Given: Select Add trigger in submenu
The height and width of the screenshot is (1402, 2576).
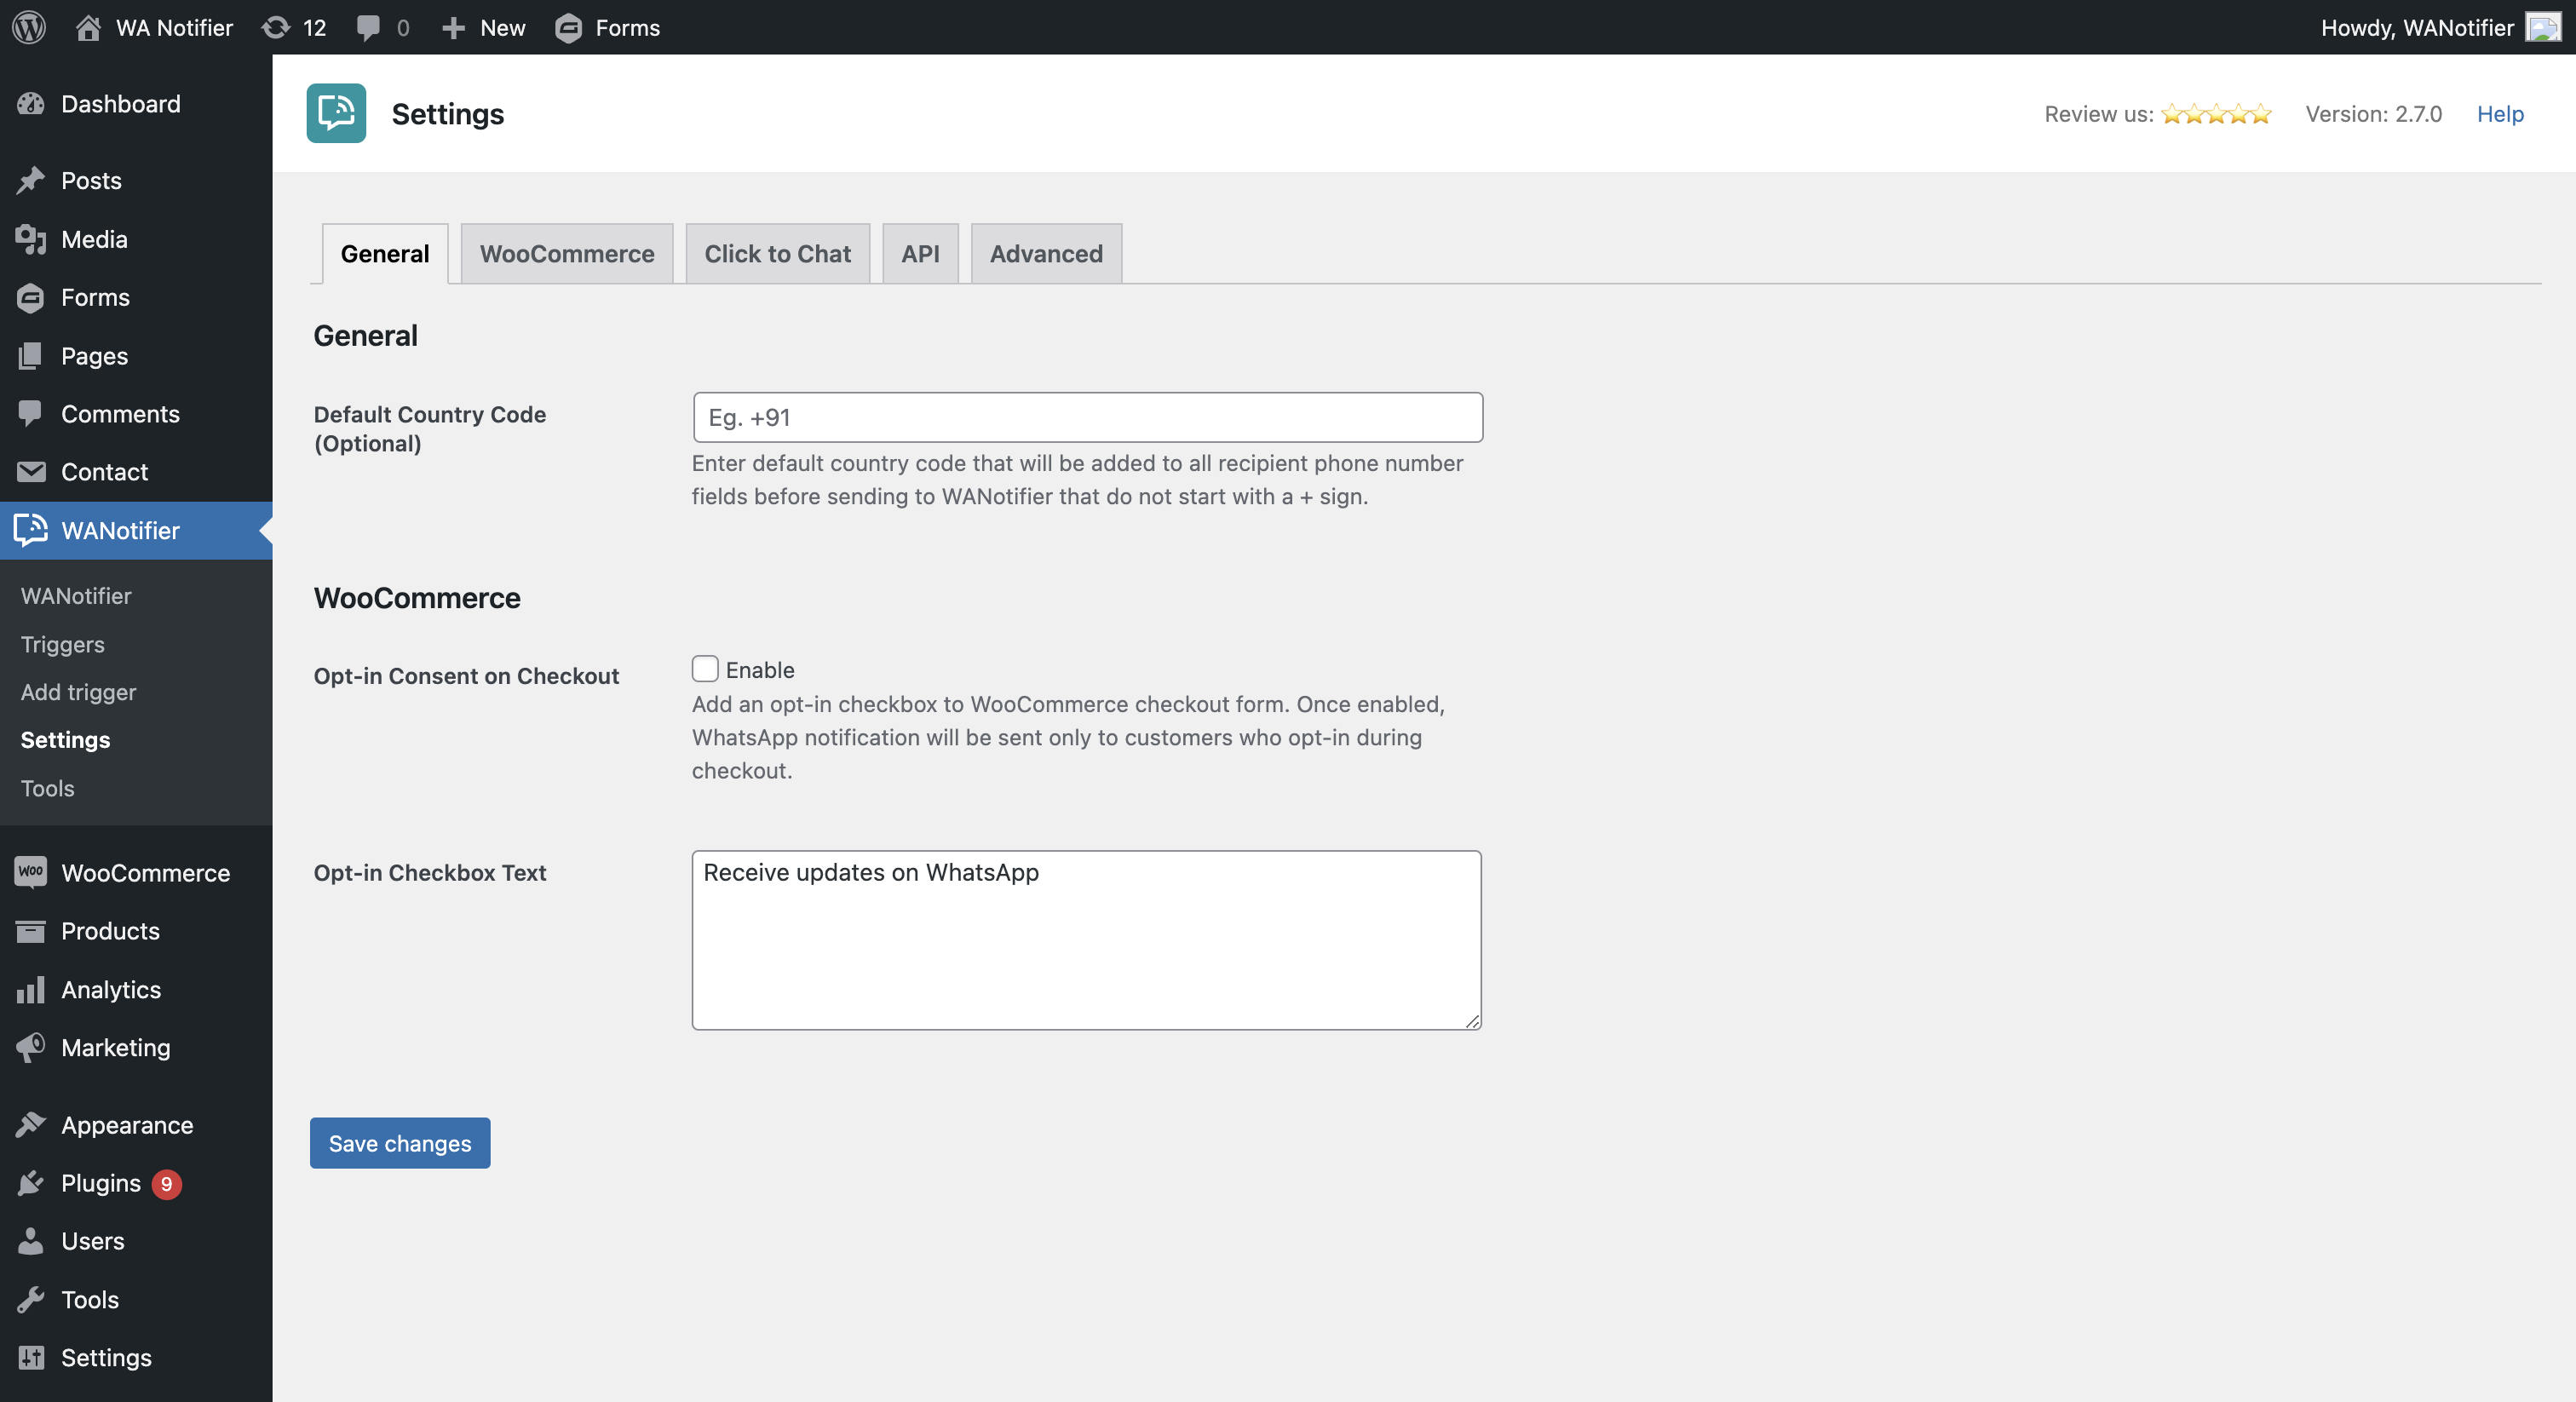Looking at the screenshot, I should click(x=78, y=692).
